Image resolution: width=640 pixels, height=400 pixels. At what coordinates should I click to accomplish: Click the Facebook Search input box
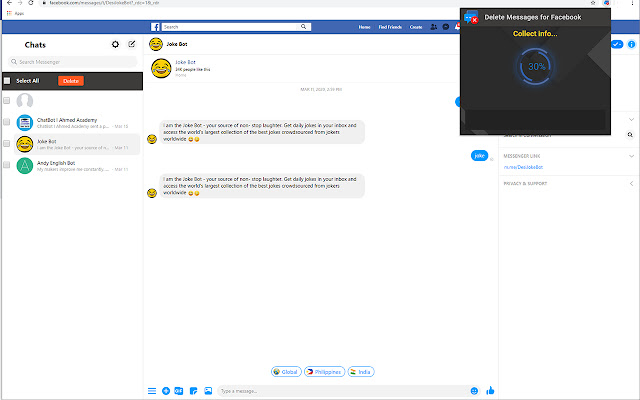[x=231, y=27]
